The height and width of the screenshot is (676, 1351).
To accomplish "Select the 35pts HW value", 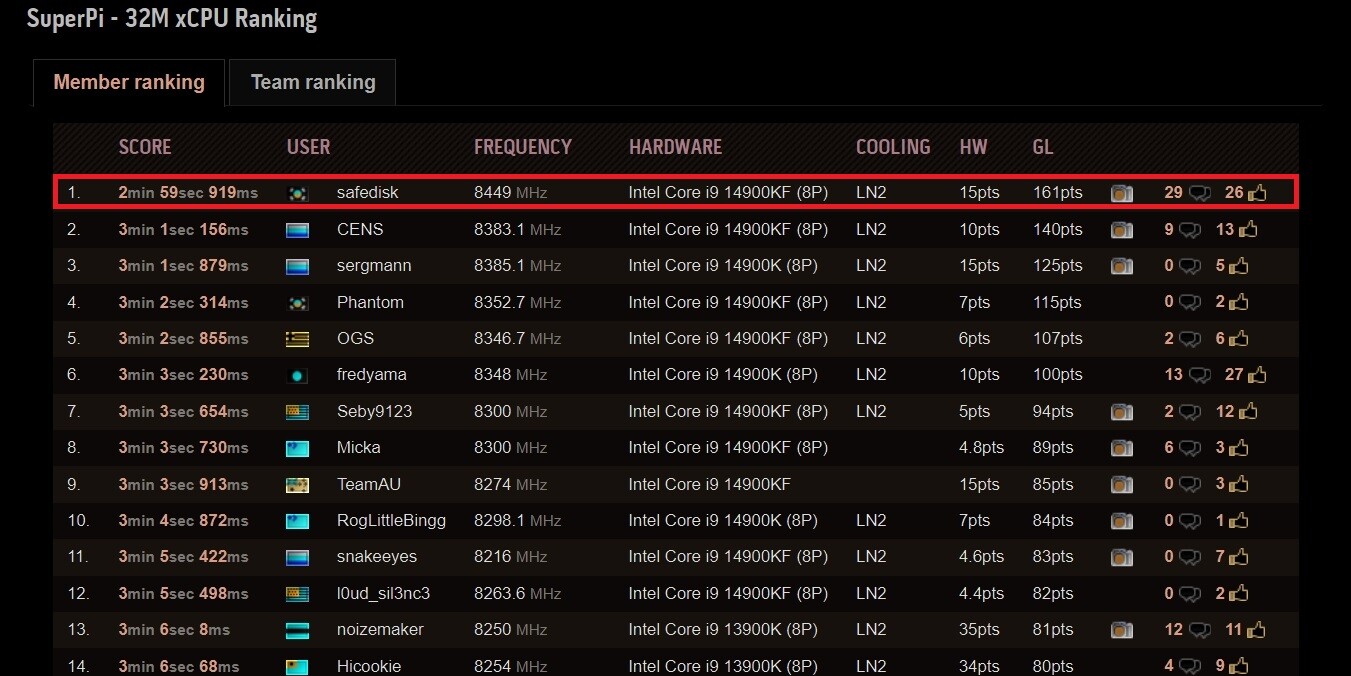I will coord(979,630).
